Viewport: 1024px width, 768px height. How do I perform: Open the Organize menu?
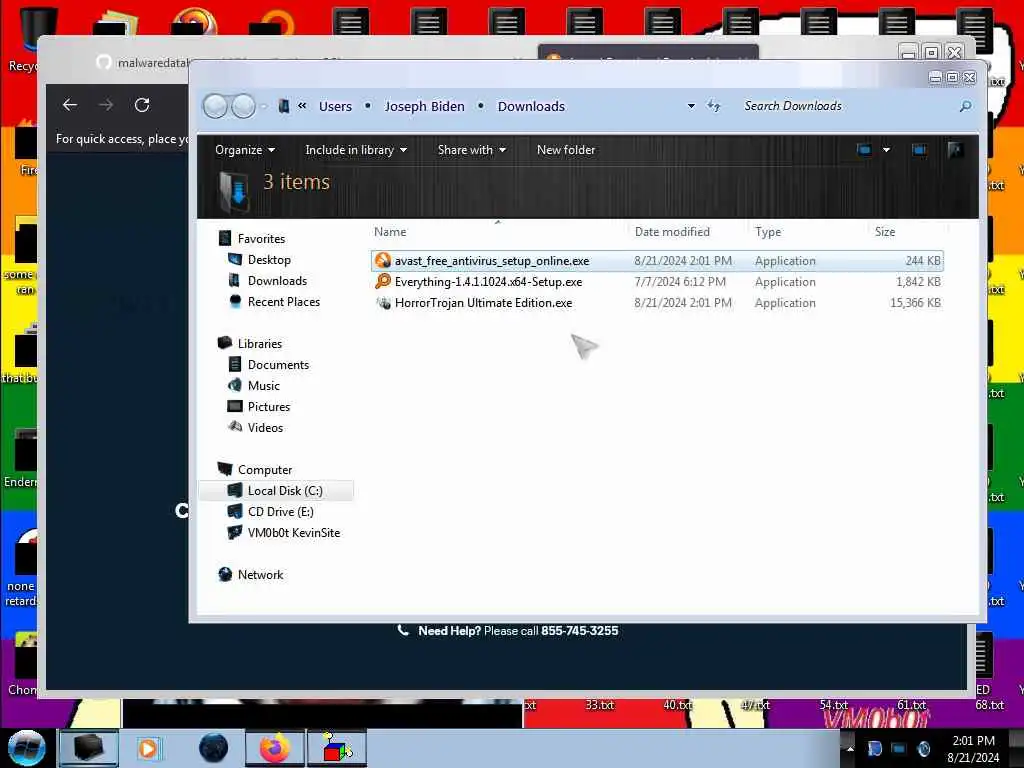(x=245, y=150)
